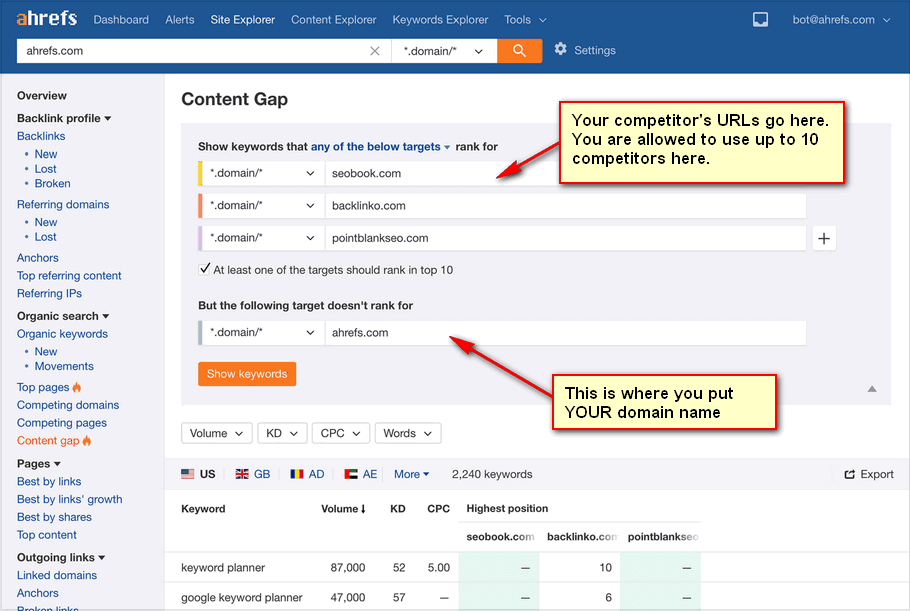Open Alerts in top navigation
The height and width of the screenshot is (611, 910).
click(180, 20)
